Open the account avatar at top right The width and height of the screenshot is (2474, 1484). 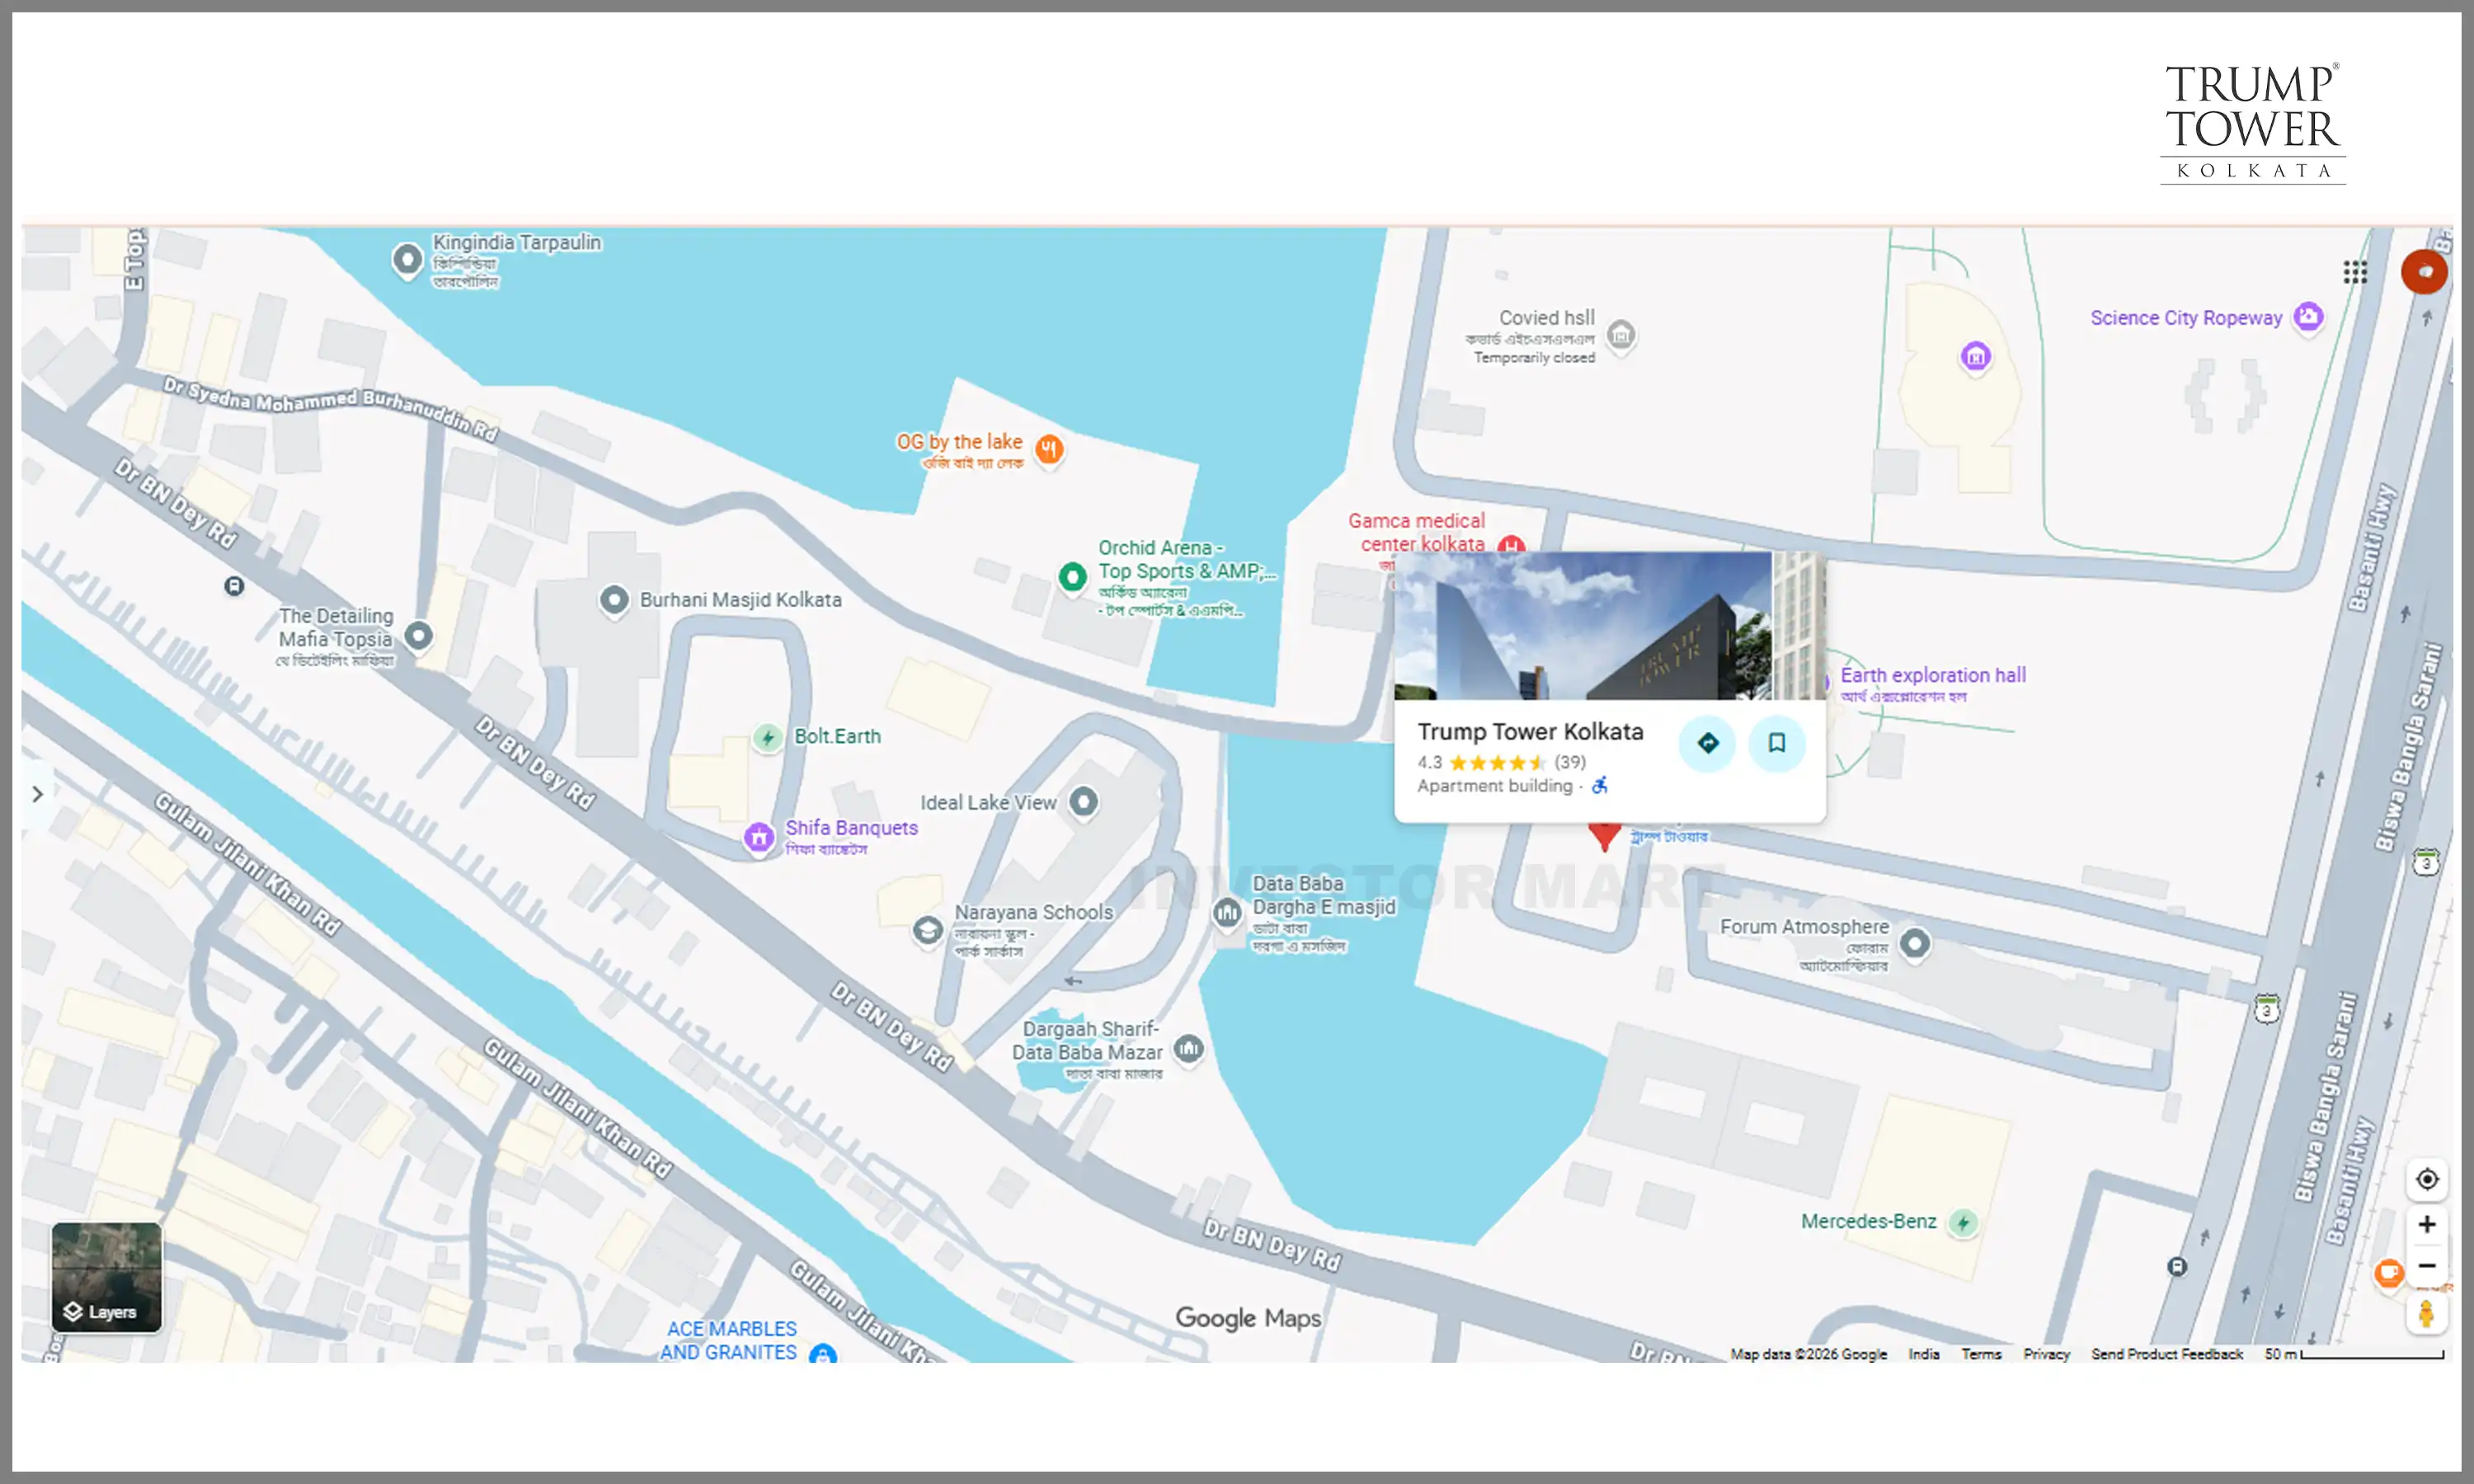(x=2424, y=272)
